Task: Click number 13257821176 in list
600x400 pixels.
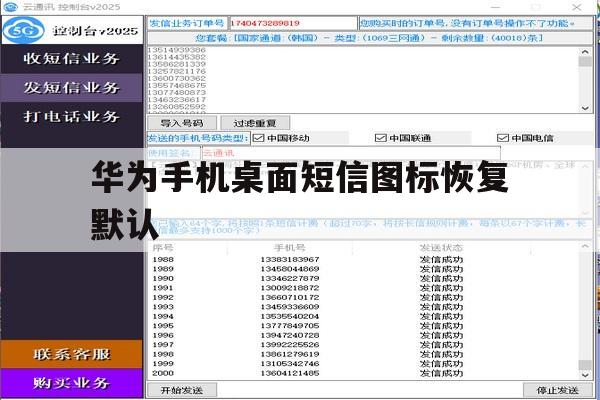Action: click(x=177, y=71)
